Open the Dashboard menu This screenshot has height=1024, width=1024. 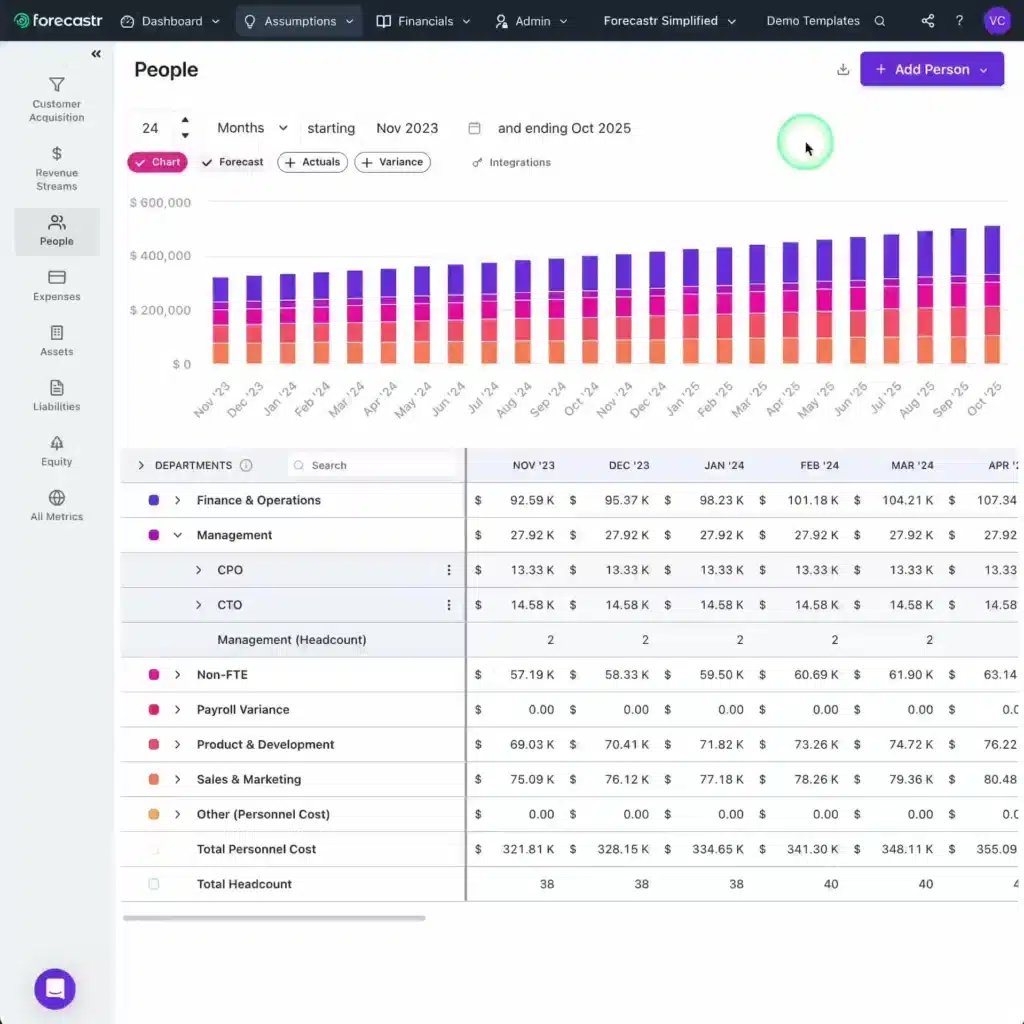click(170, 21)
